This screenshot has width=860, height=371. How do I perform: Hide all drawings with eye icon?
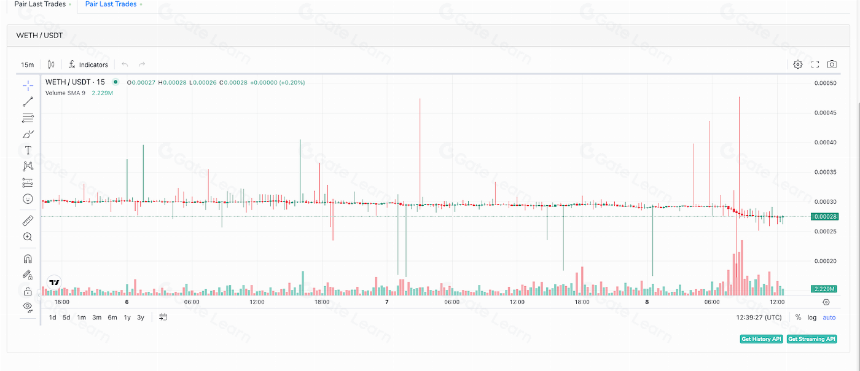click(27, 306)
